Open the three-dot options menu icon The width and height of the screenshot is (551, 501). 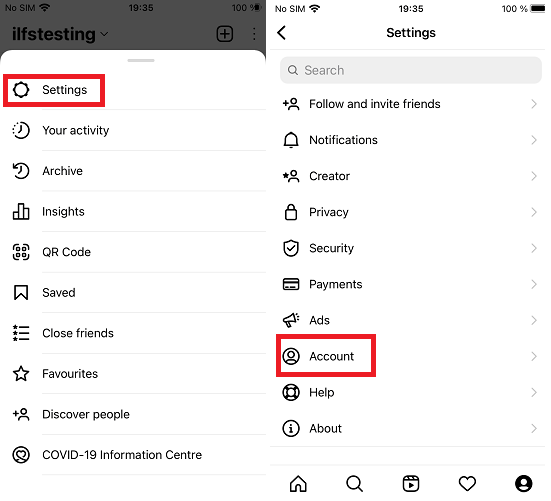point(254,34)
